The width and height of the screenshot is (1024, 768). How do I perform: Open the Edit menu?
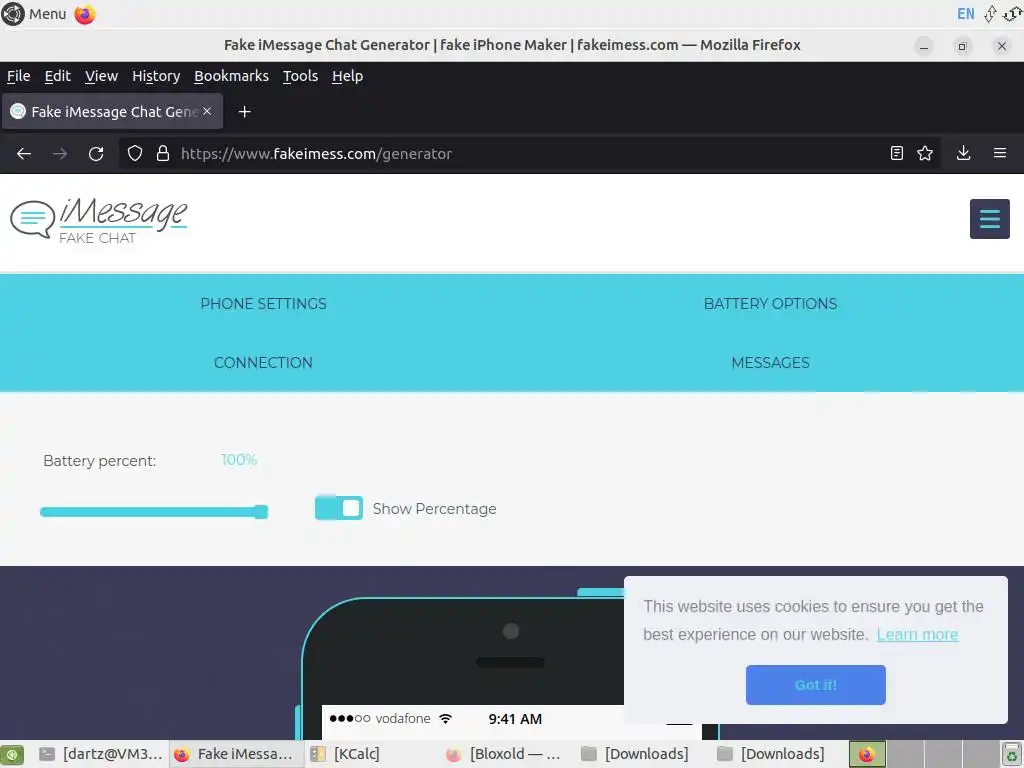[57, 76]
